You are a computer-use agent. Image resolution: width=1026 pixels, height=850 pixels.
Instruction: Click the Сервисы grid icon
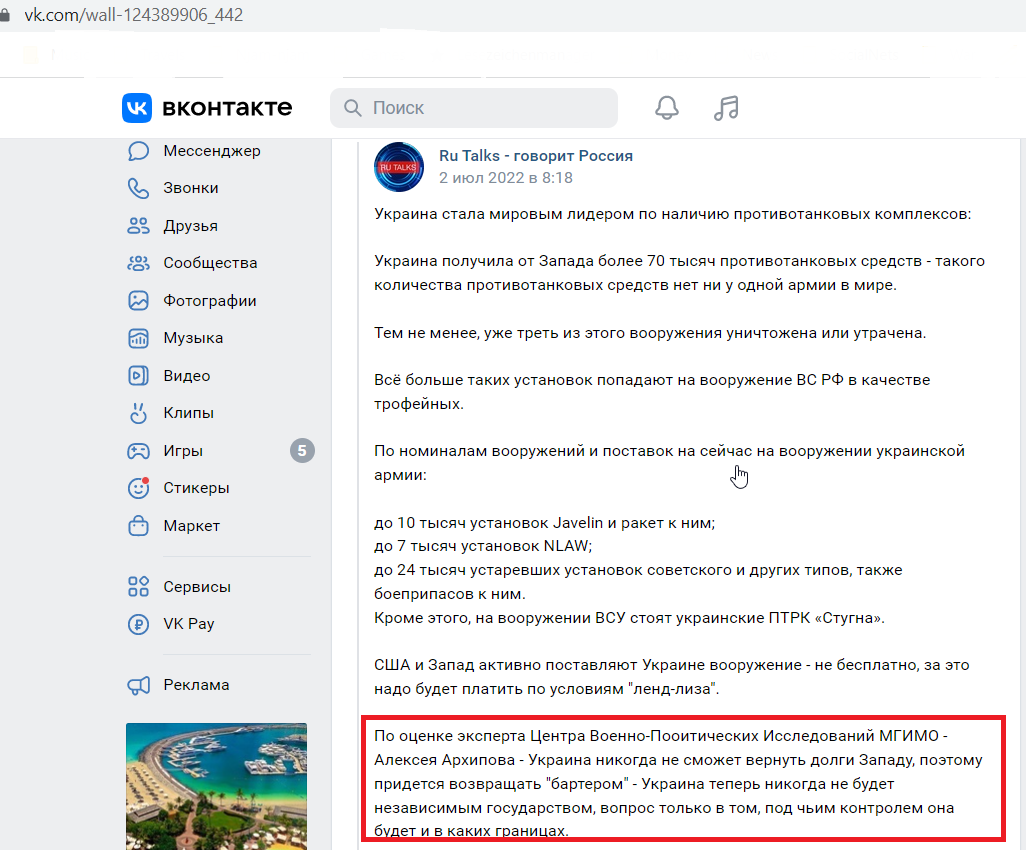pyautogui.click(x=138, y=586)
